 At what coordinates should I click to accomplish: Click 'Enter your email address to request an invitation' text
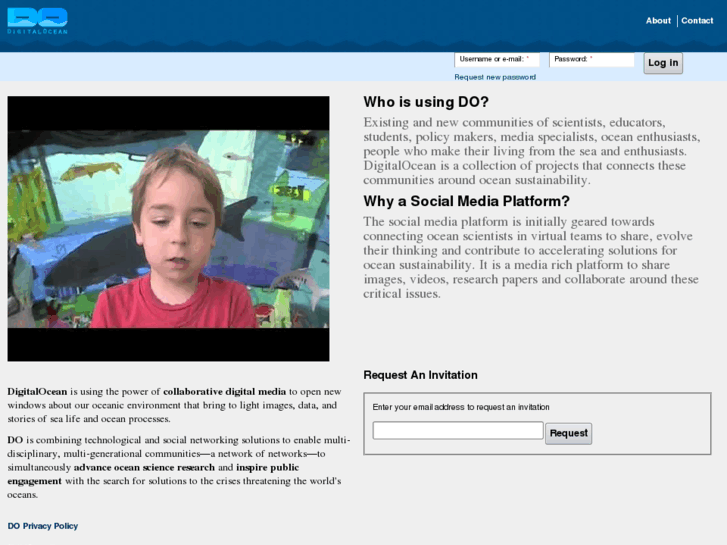[x=461, y=407]
